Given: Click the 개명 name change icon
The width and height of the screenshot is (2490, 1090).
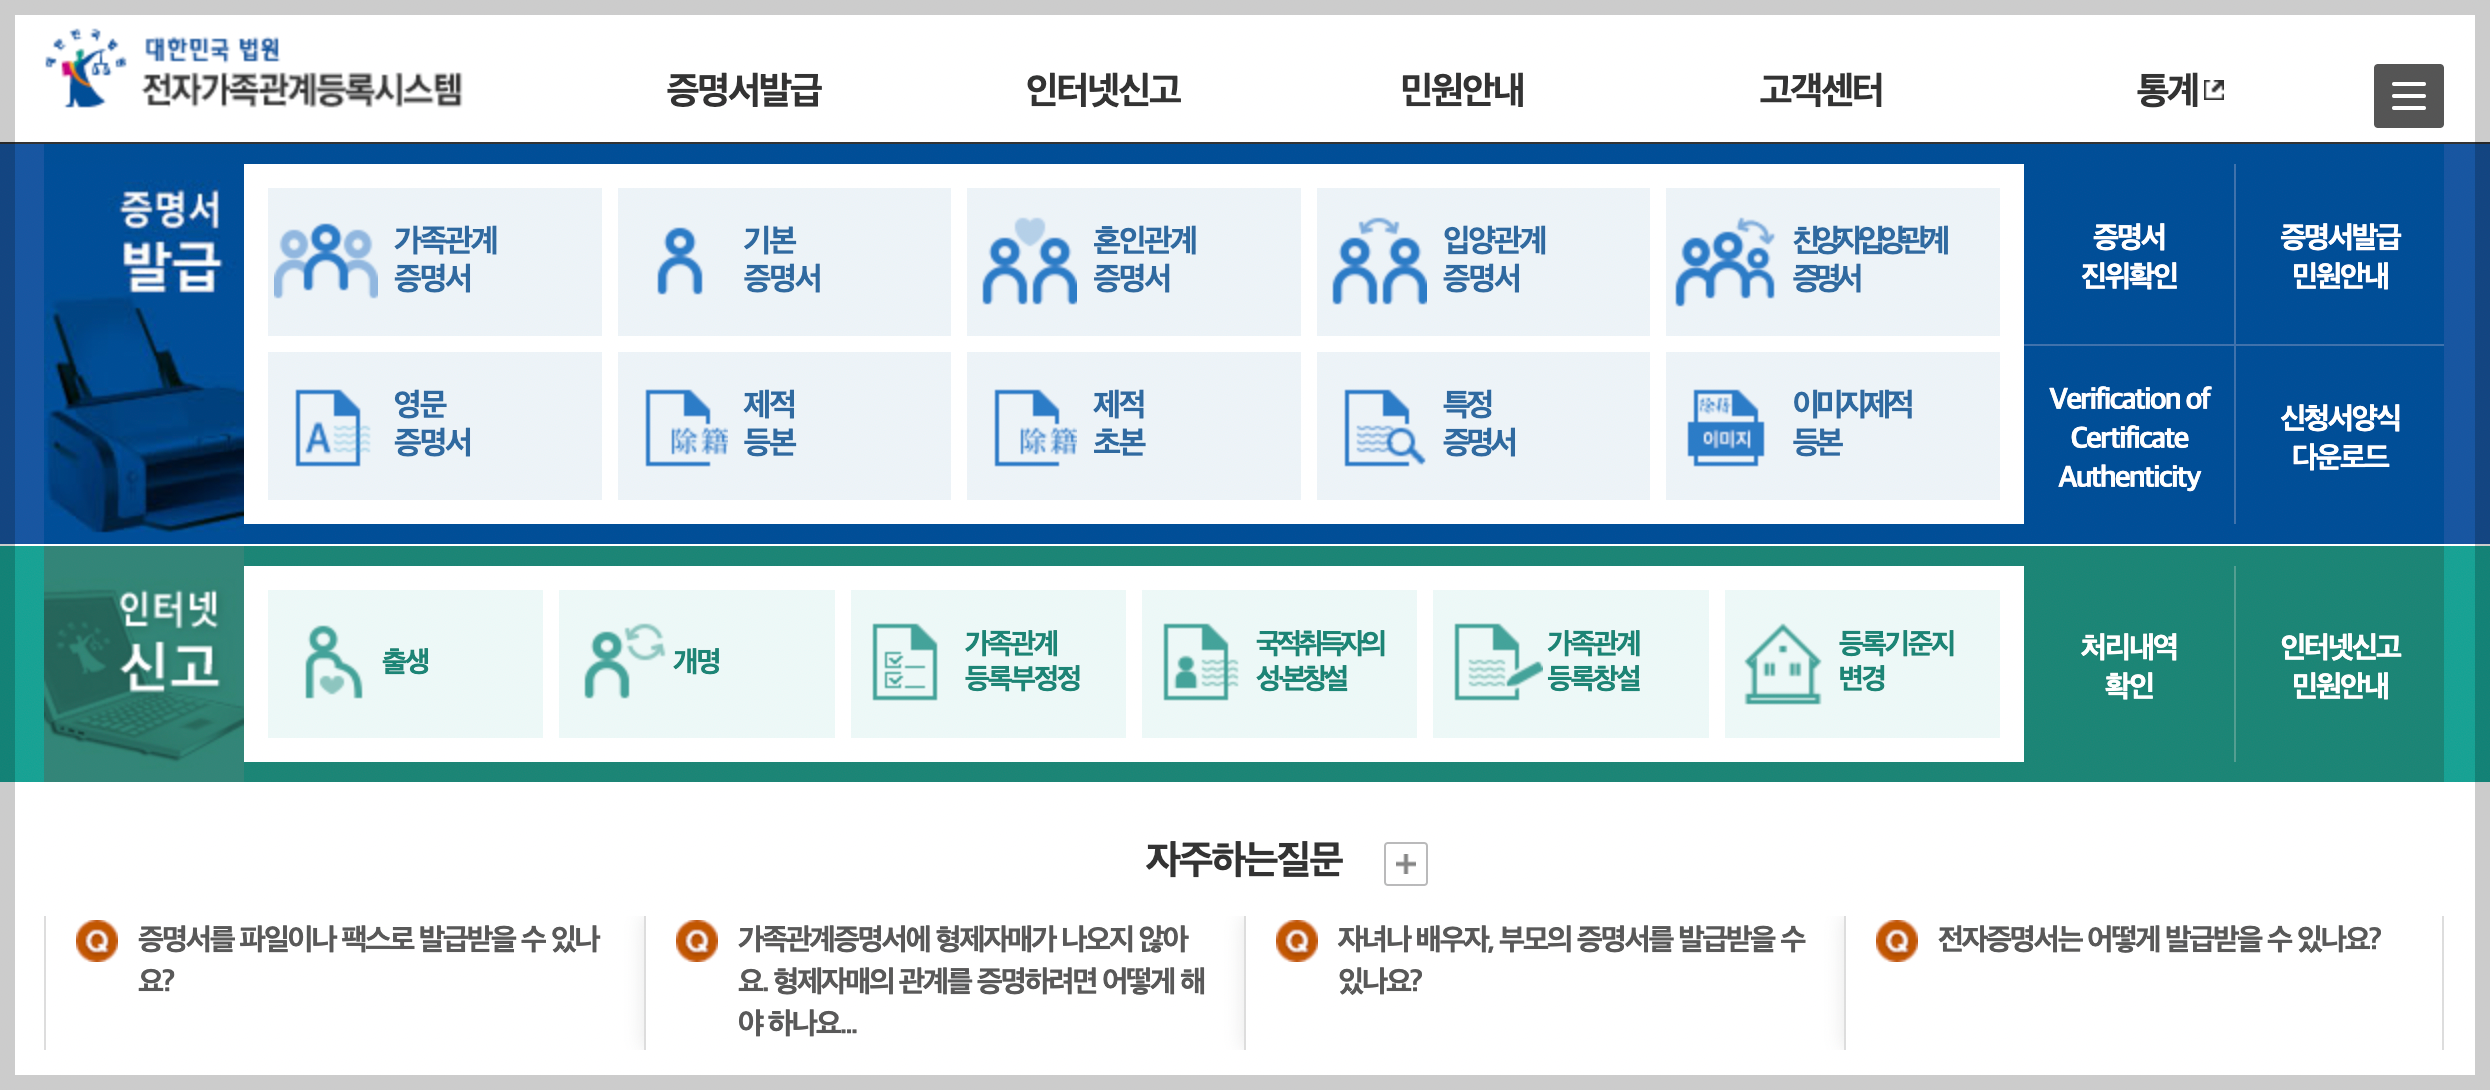Looking at the screenshot, I should pos(622,661).
